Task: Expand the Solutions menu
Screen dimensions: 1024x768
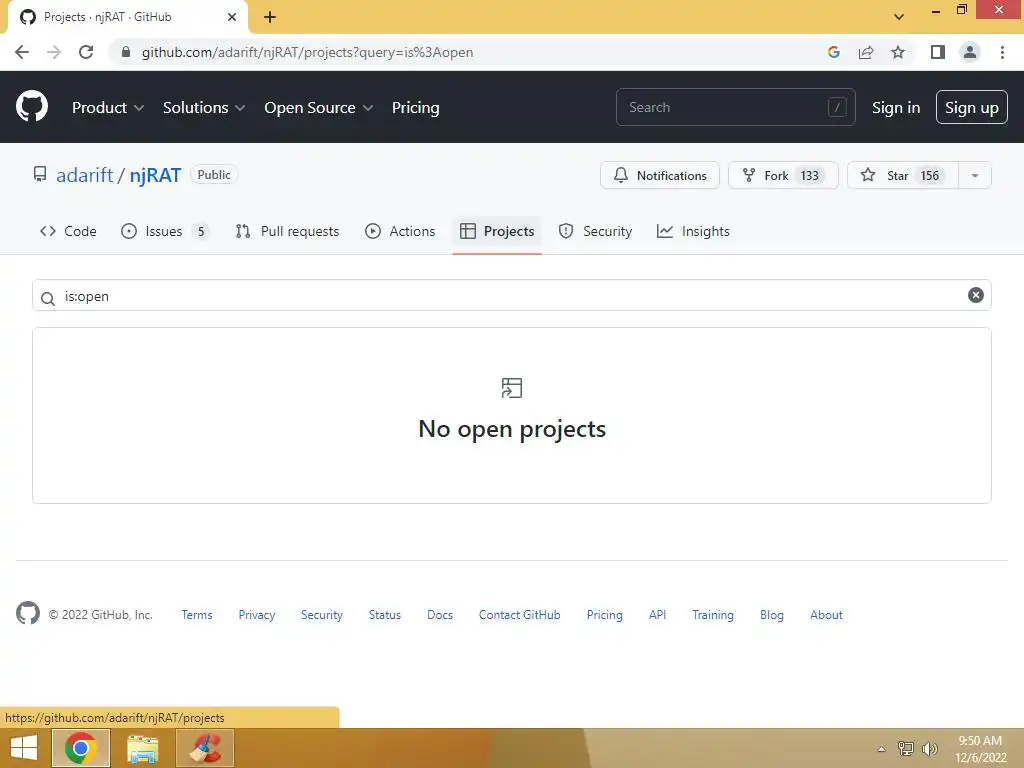Action: click(x=204, y=107)
